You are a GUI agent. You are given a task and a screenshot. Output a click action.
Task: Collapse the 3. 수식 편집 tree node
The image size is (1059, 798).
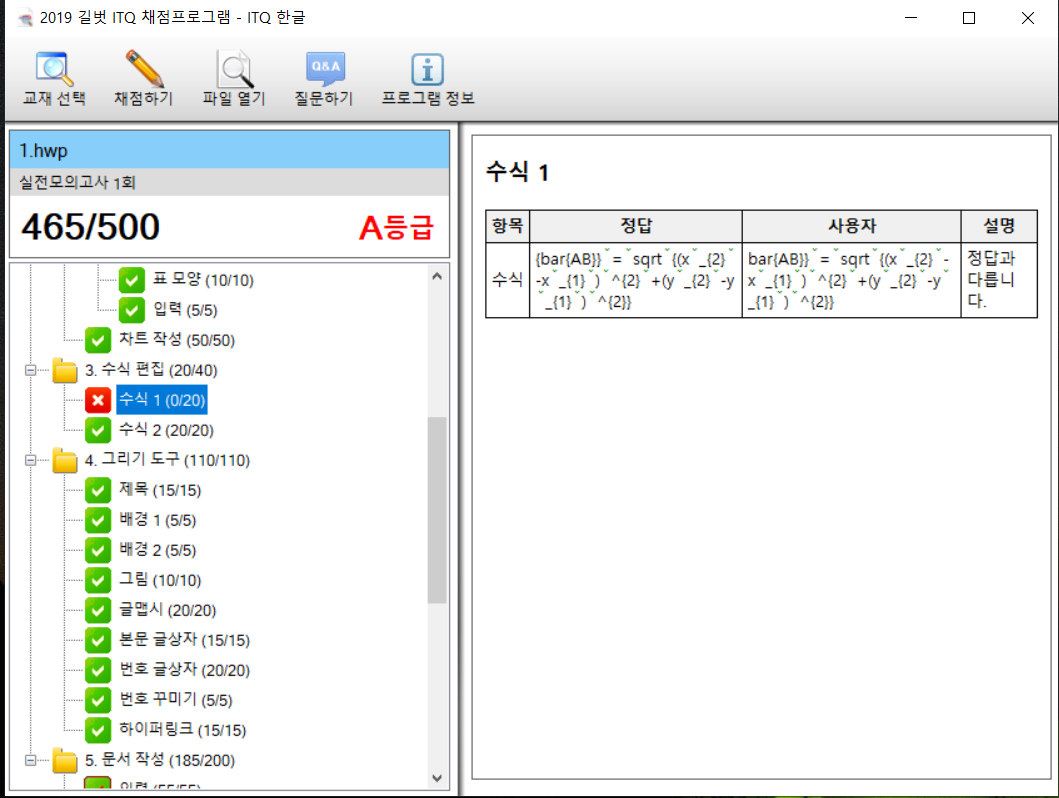[31, 371]
